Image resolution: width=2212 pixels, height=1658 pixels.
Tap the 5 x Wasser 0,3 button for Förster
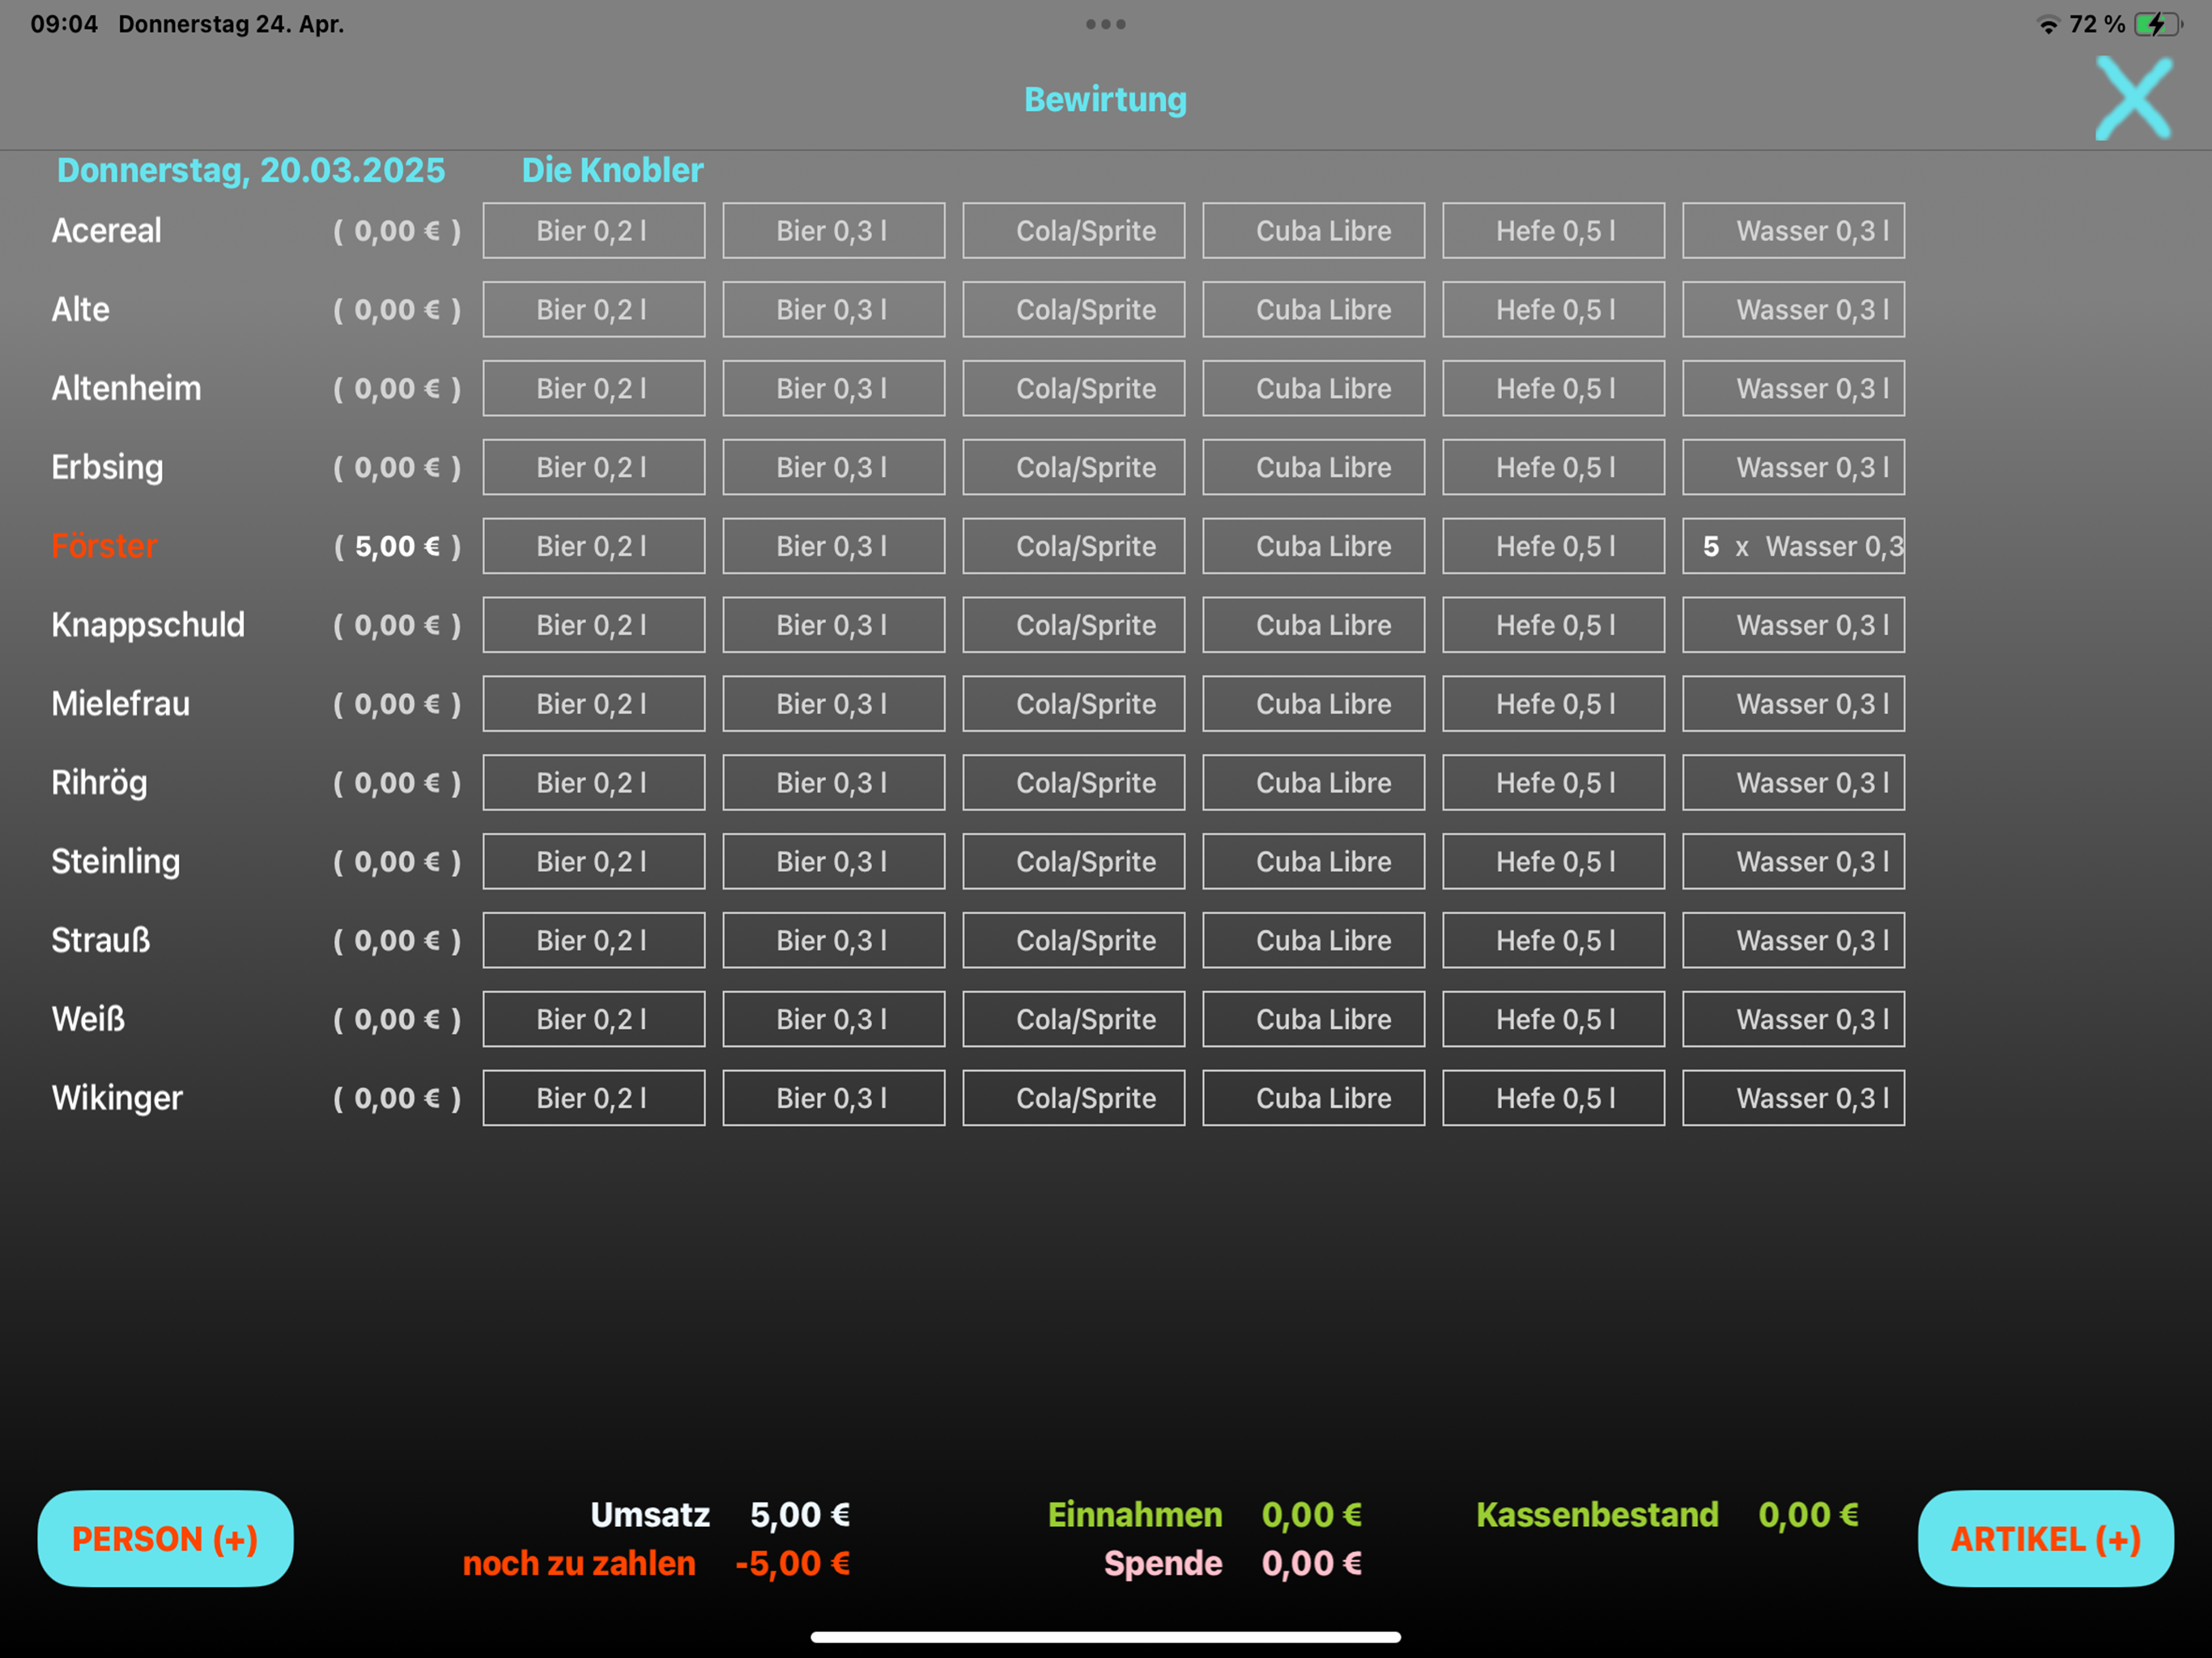click(1793, 546)
